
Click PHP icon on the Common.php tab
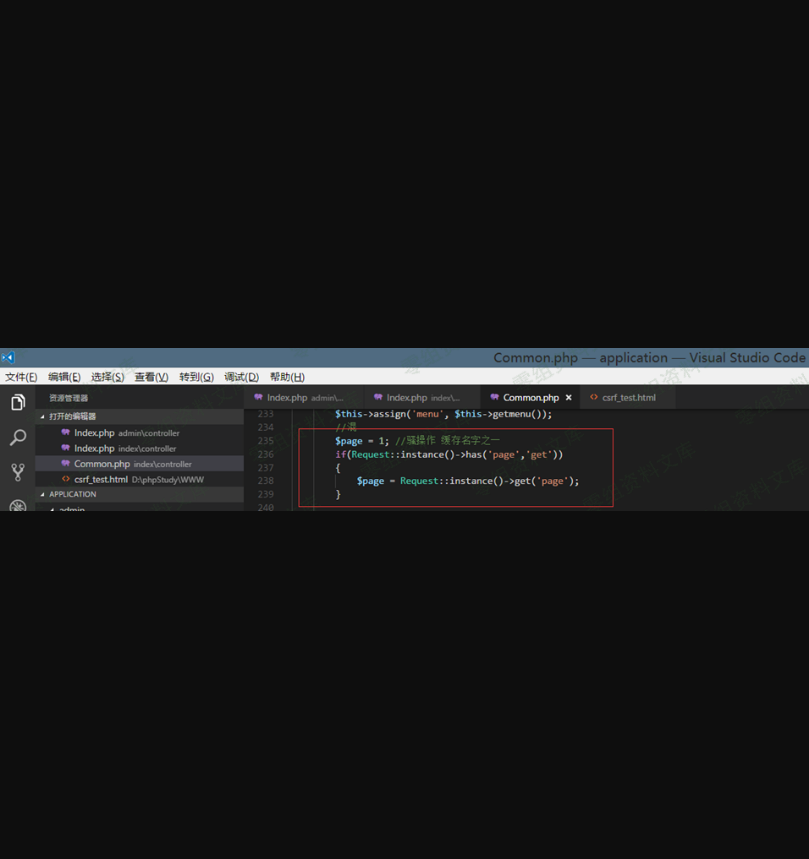[494, 398]
